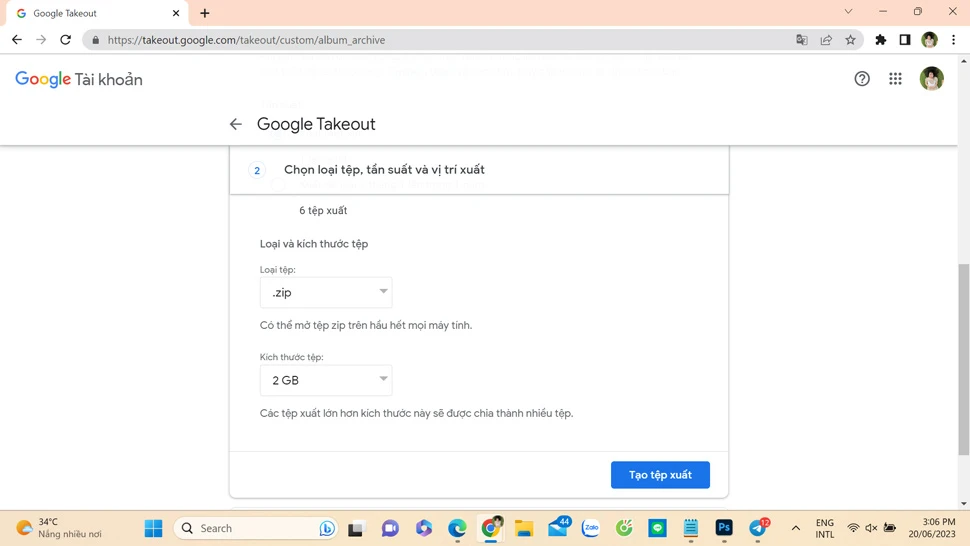Open Microsoft Edge from the taskbar

point(457,528)
